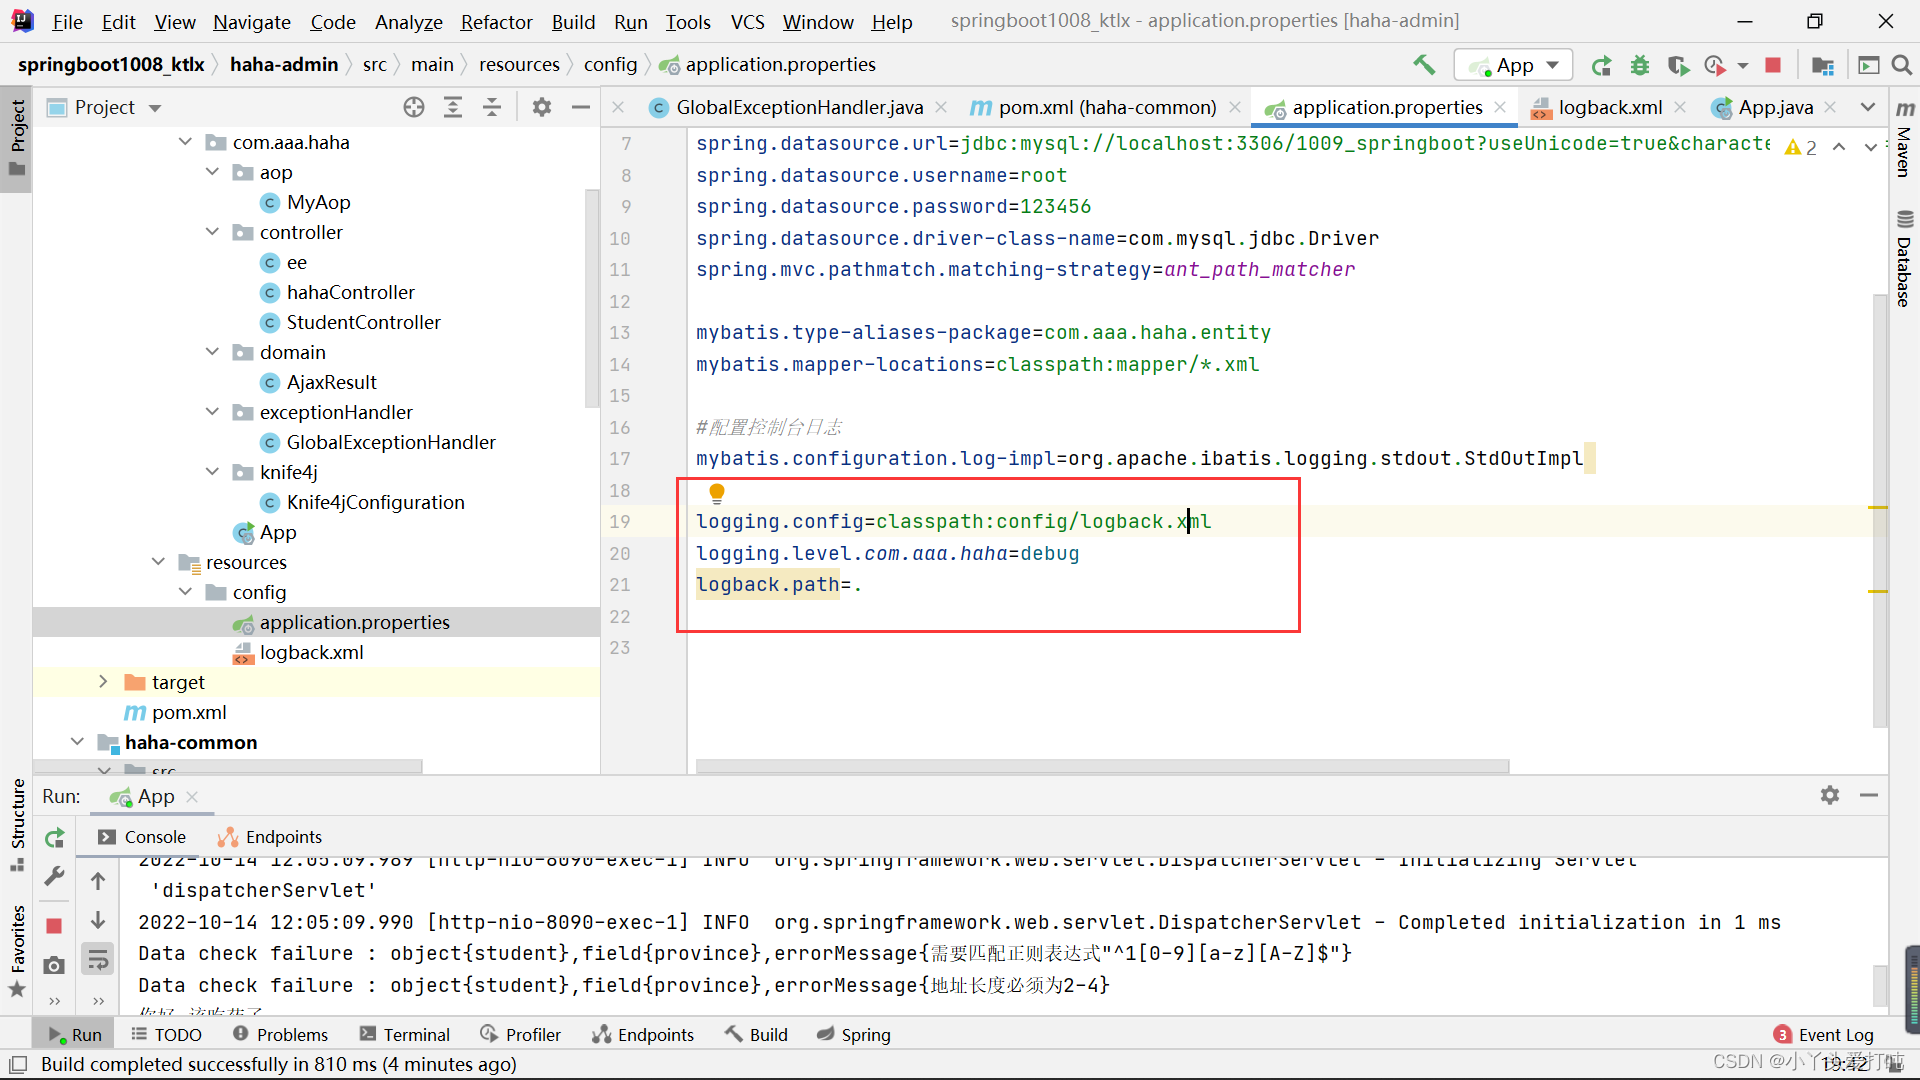Click the yellow intention lightbulb
This screenshot has width=1920, height=1080.
click(717, 492)
